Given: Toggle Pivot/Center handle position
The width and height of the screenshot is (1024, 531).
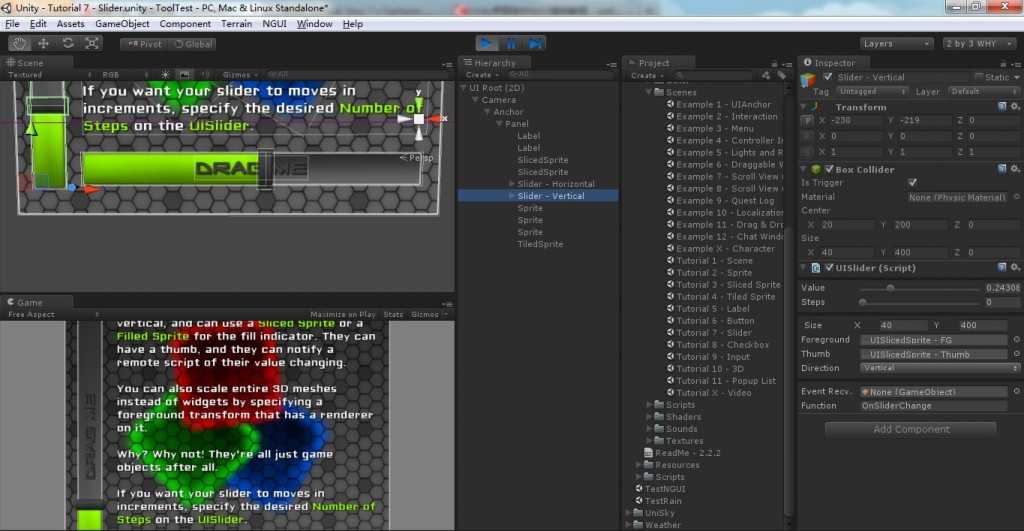Looking at the screenshot, I should (x=144, y=44).
